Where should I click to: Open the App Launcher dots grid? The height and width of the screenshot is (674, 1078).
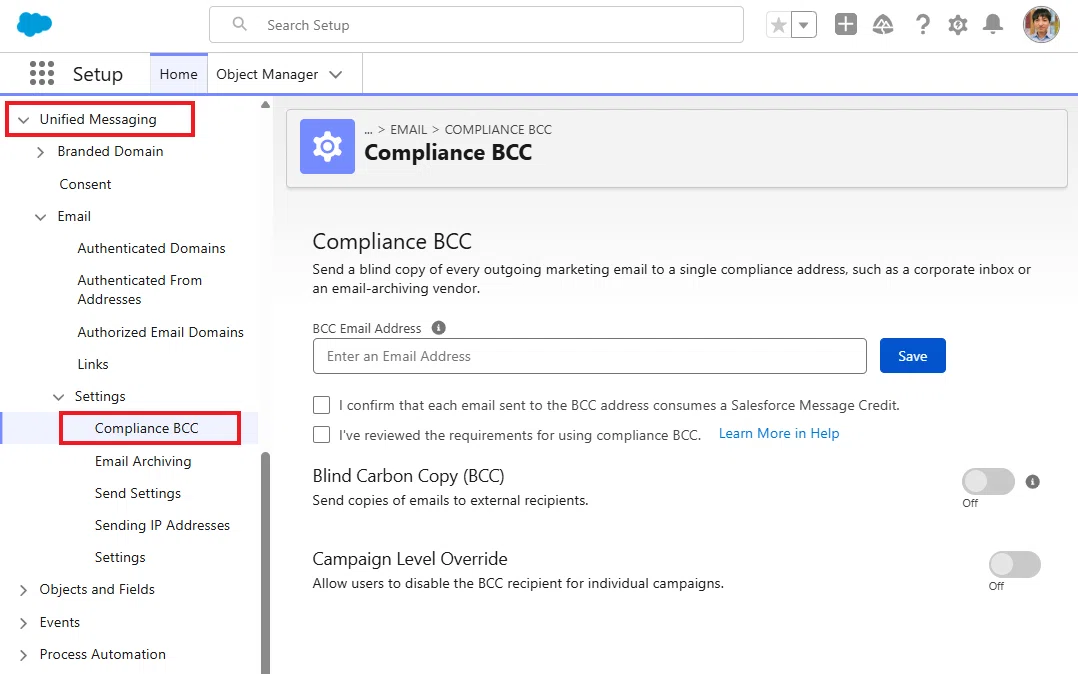tap(42, 73)
